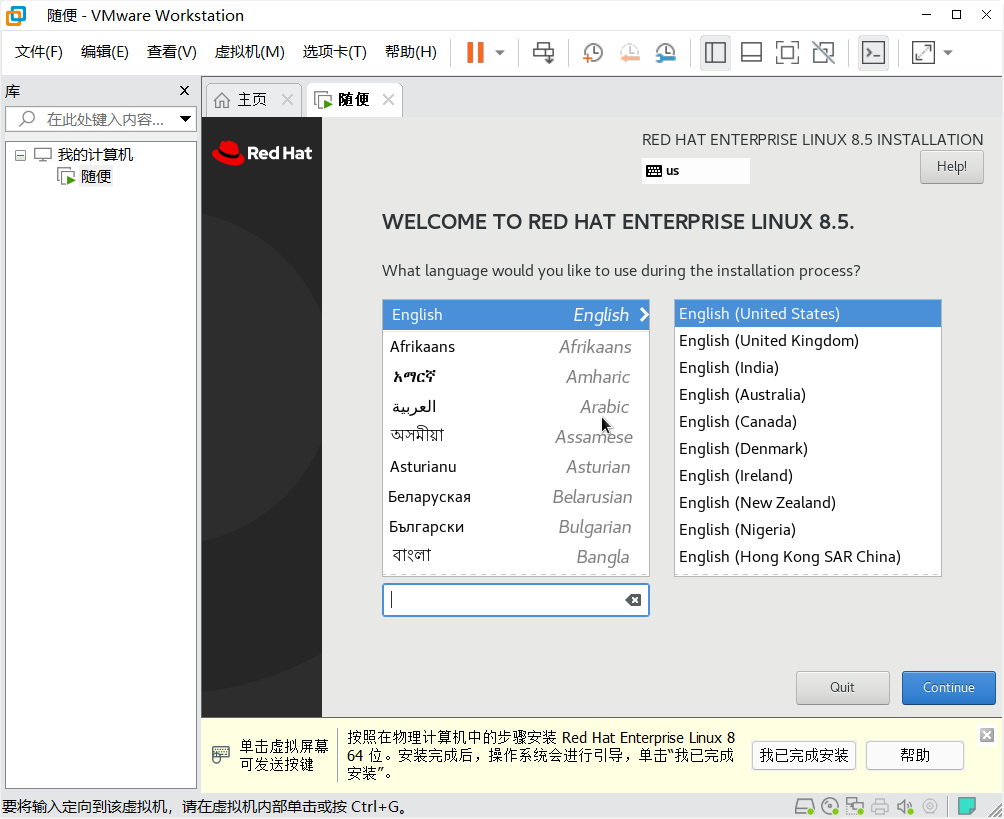
Task: Select English in the language list
Action: click(x=515, y=315)
